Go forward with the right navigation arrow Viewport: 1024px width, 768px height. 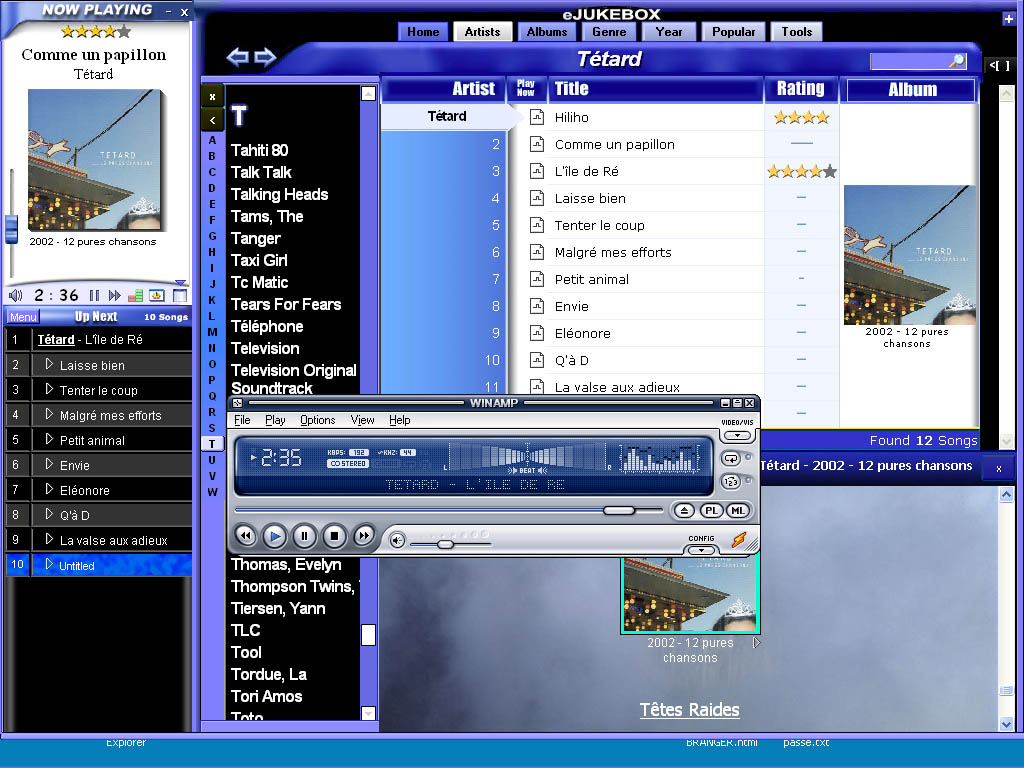tap(264, 57)
